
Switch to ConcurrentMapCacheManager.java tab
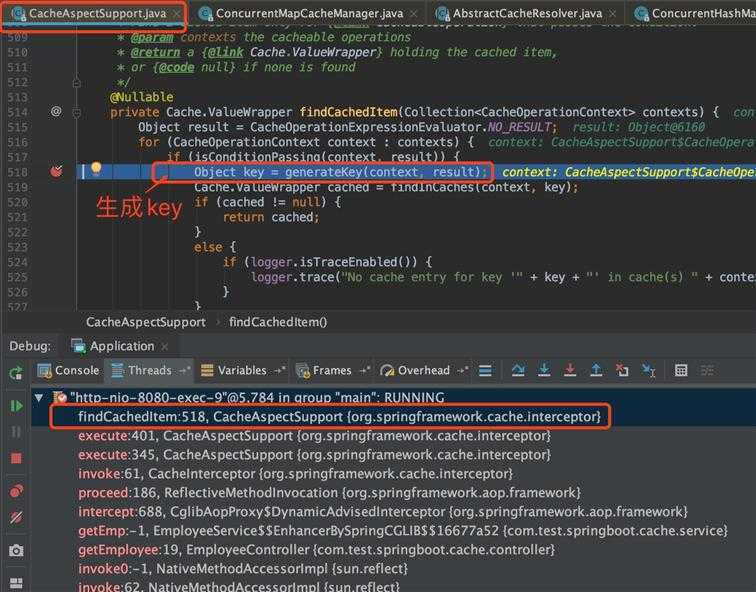[x=310, y=13]
